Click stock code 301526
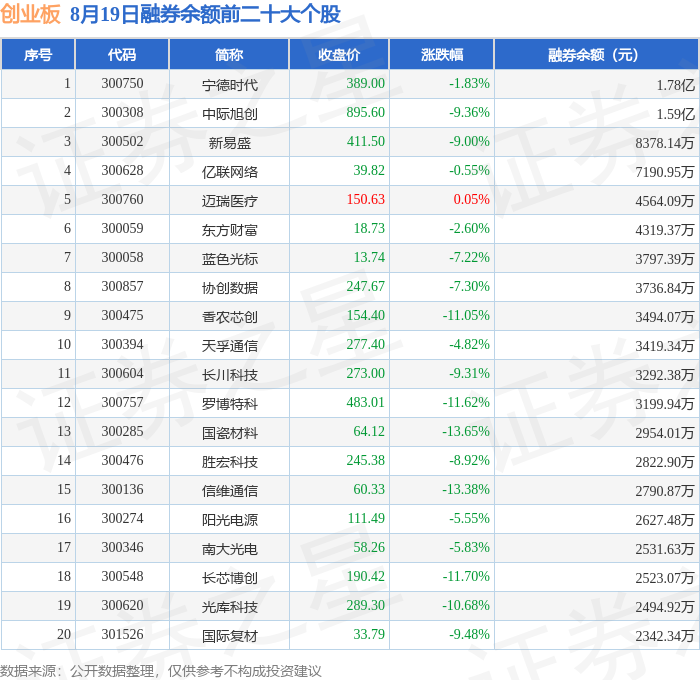This screenshot has height=680, width=700. click(122, 634)
